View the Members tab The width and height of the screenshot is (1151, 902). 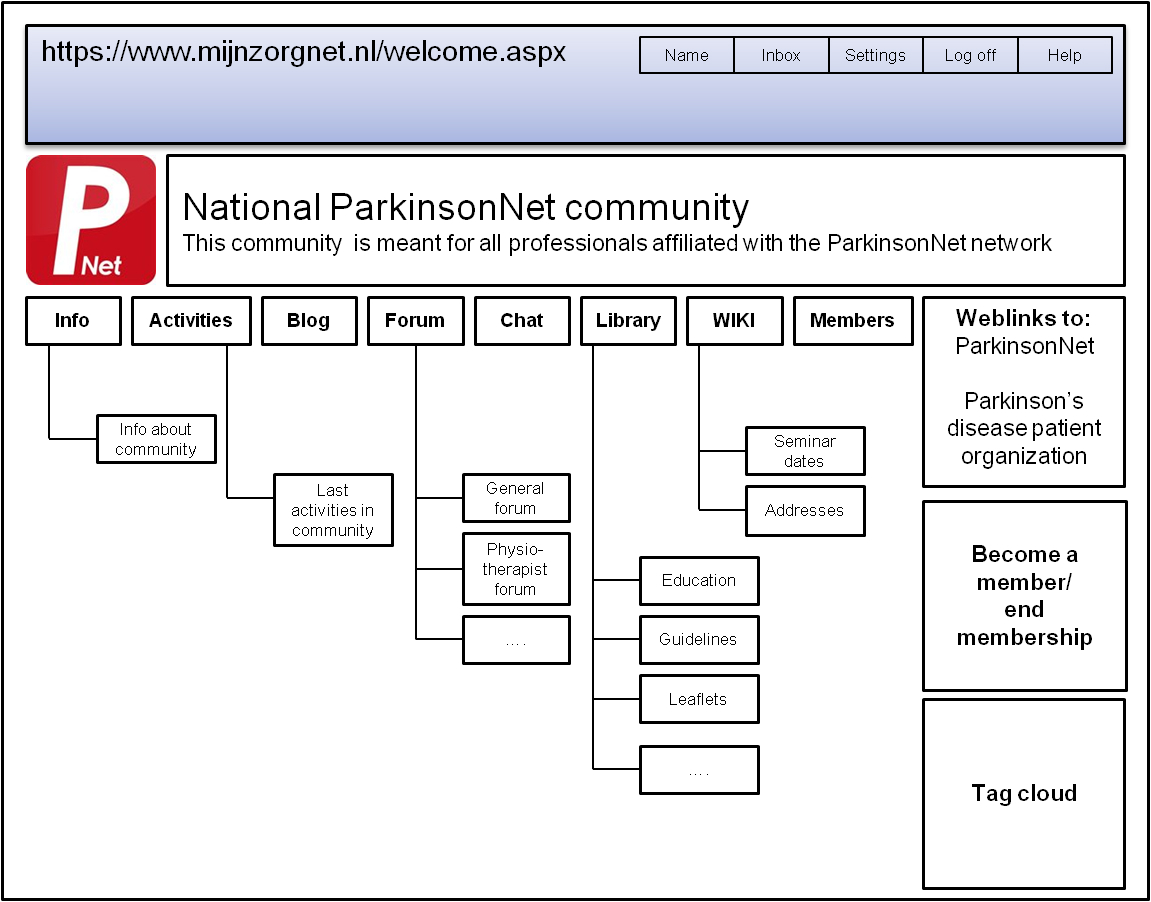click(x=852, y=321)
